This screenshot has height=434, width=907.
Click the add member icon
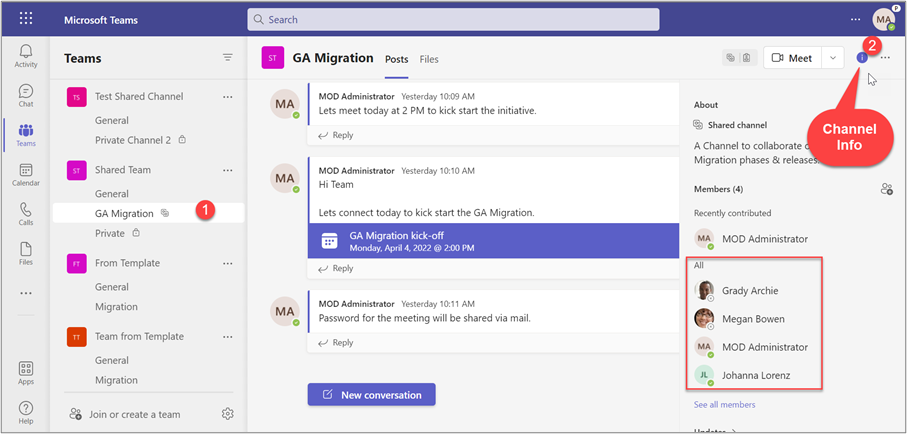point(885,189)
